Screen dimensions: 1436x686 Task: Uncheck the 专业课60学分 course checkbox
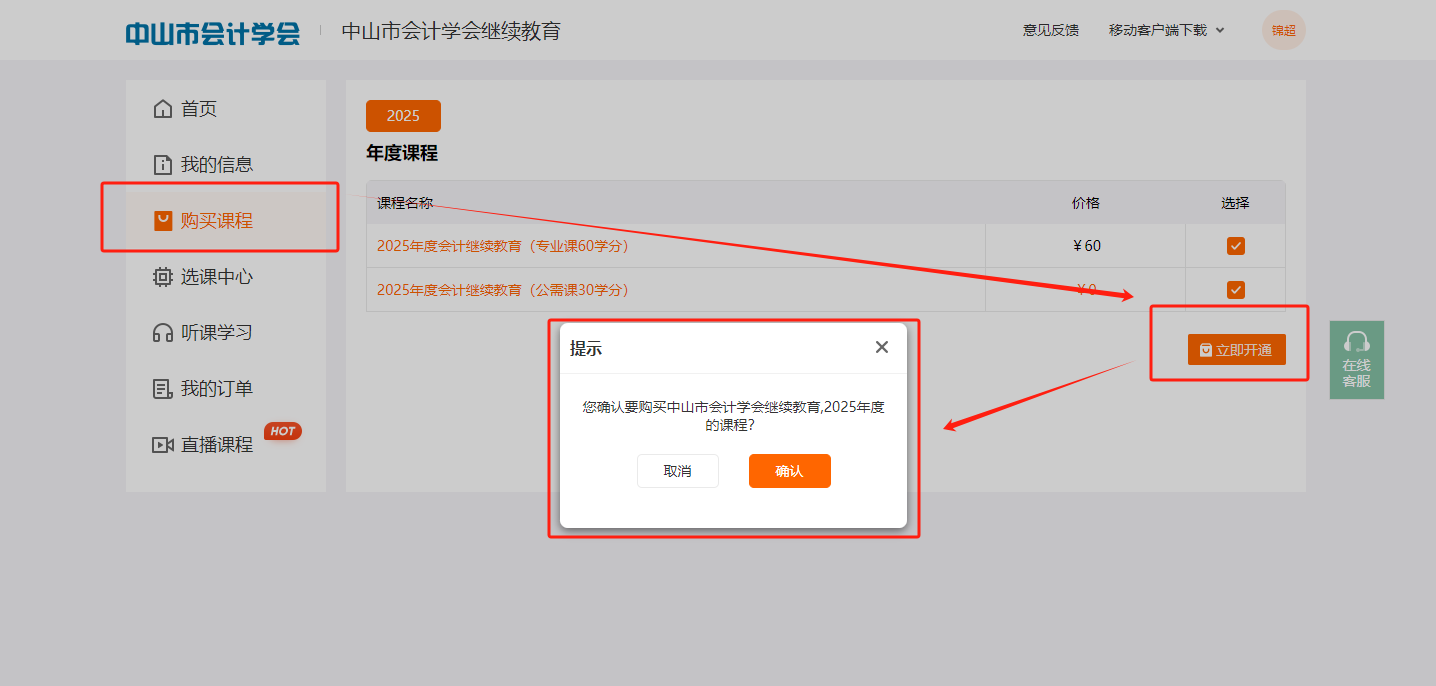[x=1236, y=246]
